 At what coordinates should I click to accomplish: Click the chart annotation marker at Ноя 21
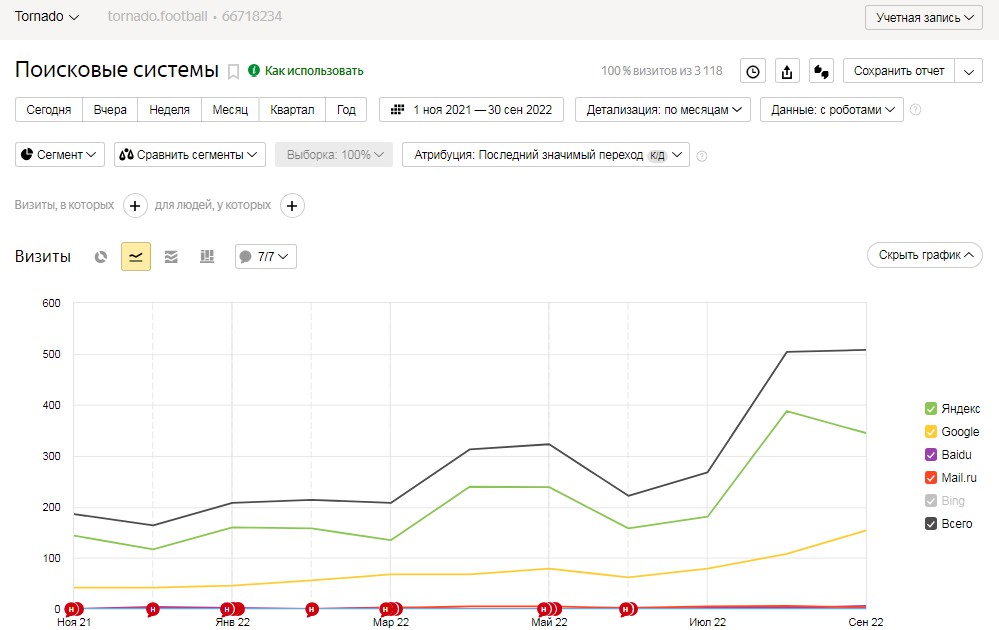tap(74, 610)
